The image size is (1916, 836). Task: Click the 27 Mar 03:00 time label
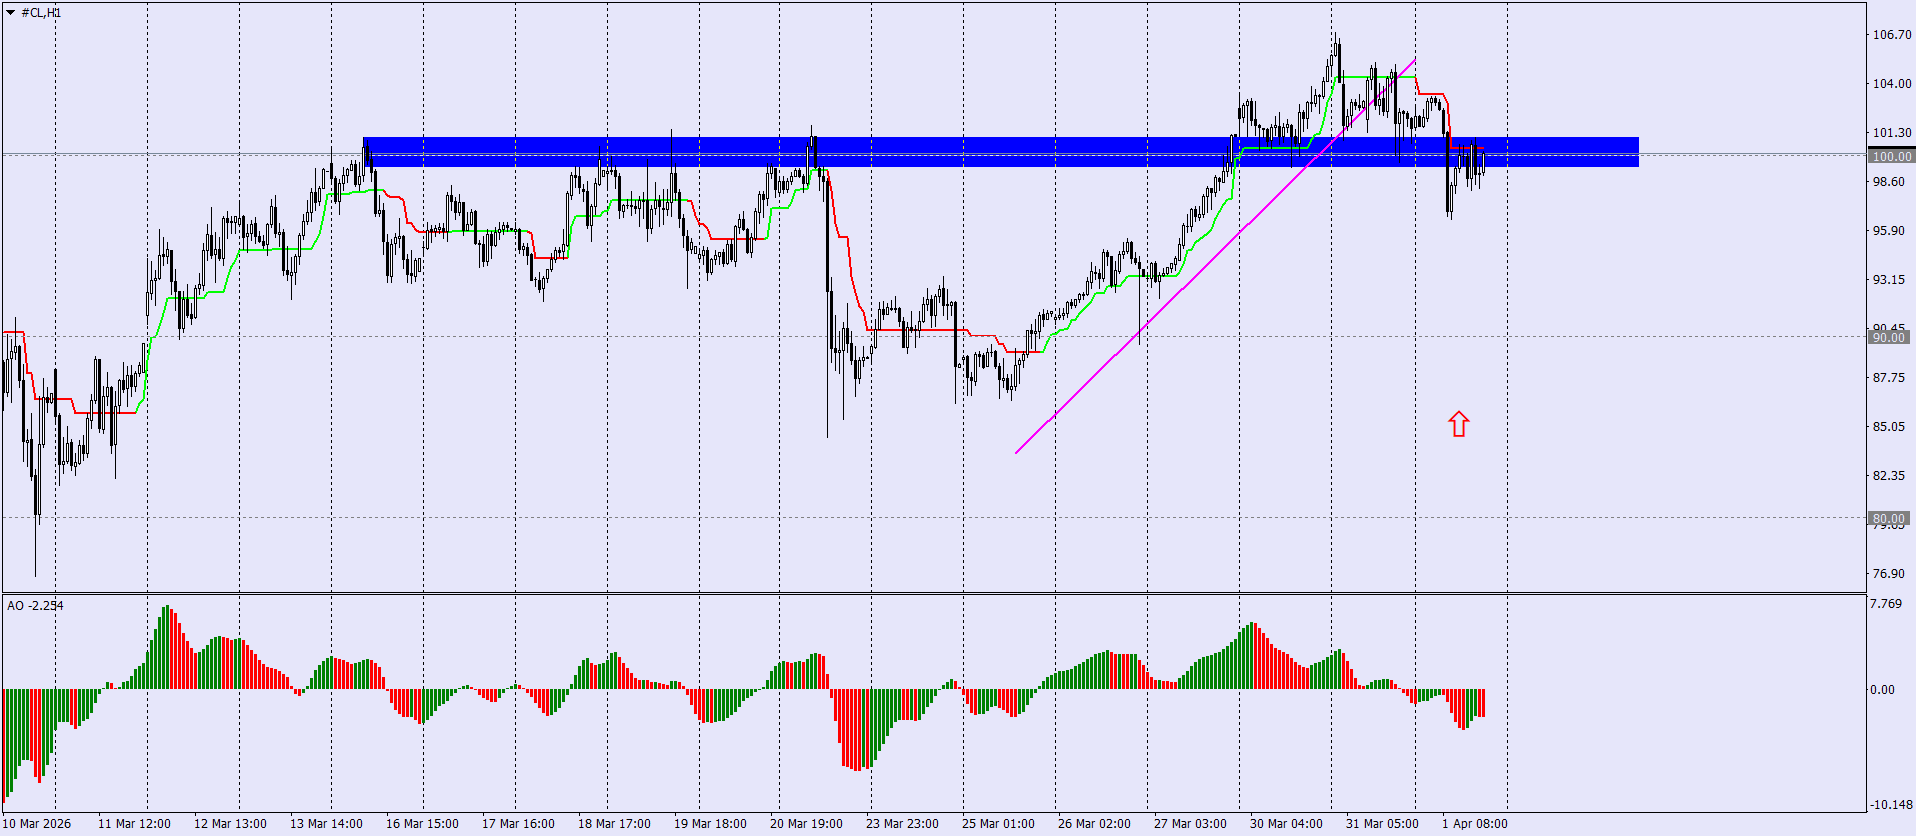1190,824
